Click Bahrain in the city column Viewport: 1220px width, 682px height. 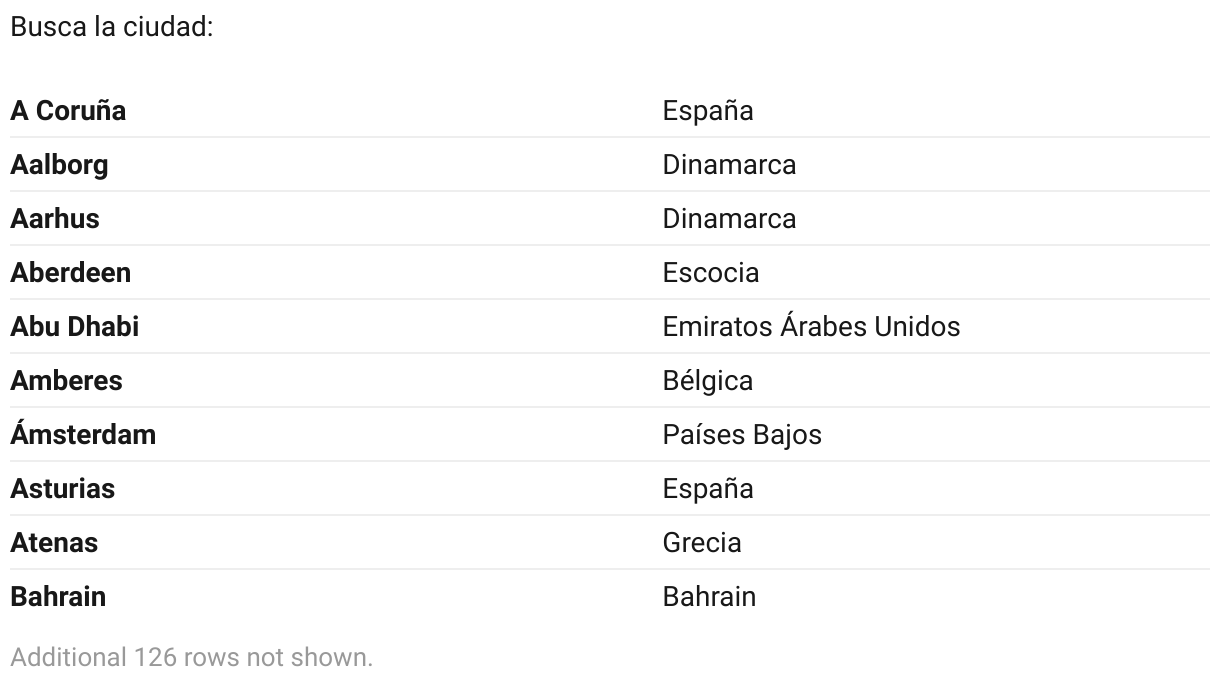[x=58, y=596]
